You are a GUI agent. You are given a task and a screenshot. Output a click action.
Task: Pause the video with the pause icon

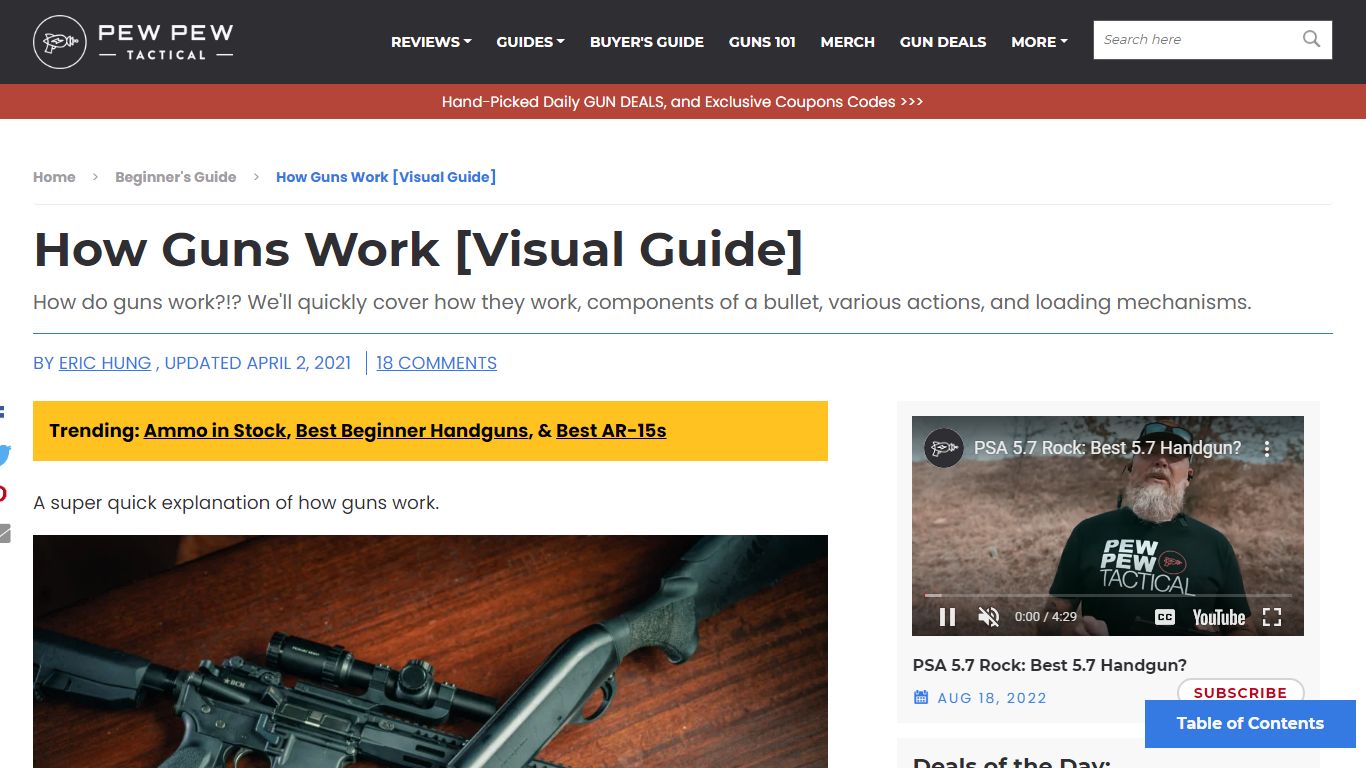pyautogui.click(x=947, y=617)
